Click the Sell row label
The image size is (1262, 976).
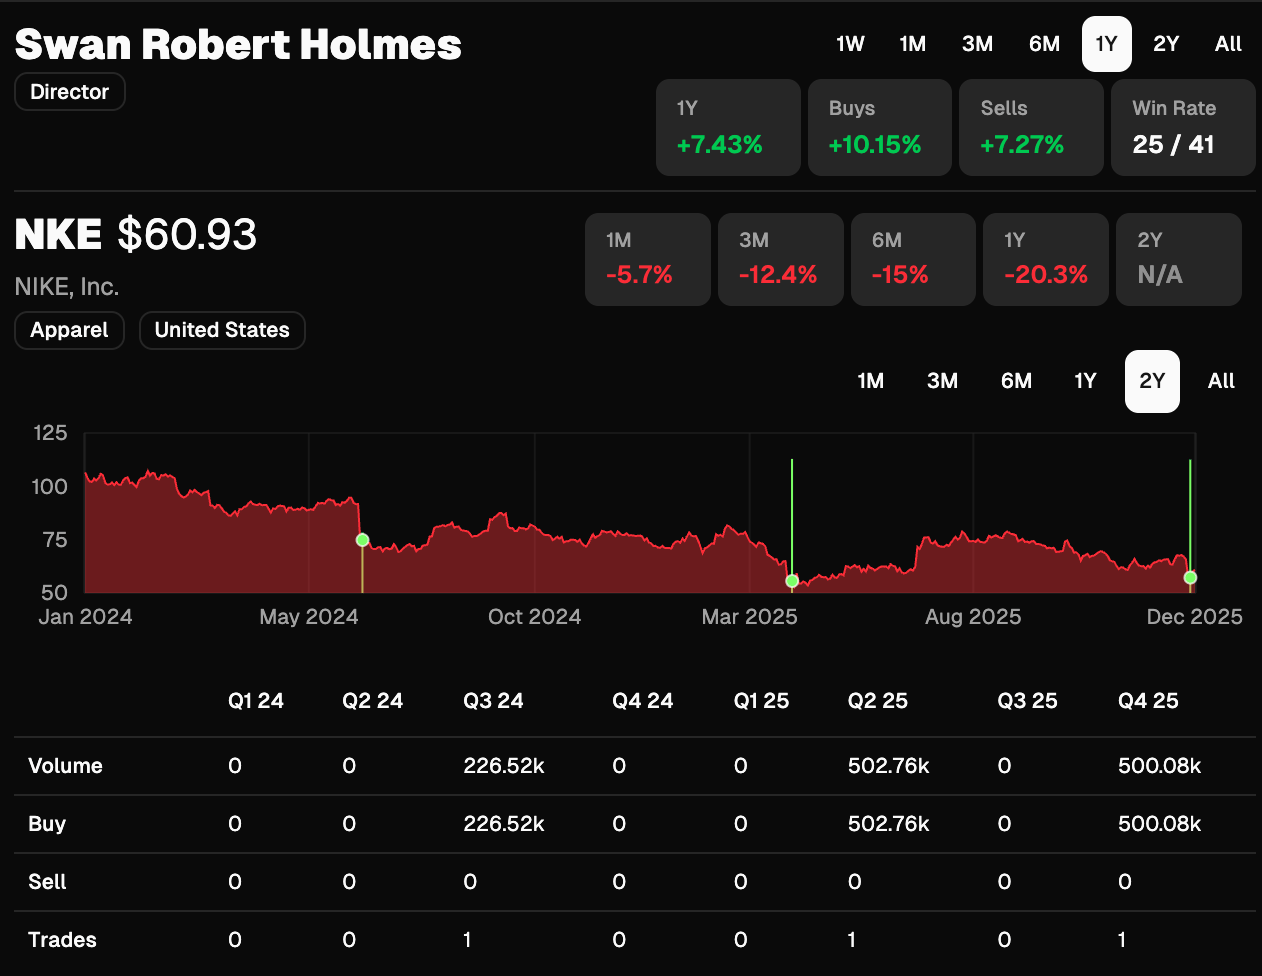coord(47,882)
